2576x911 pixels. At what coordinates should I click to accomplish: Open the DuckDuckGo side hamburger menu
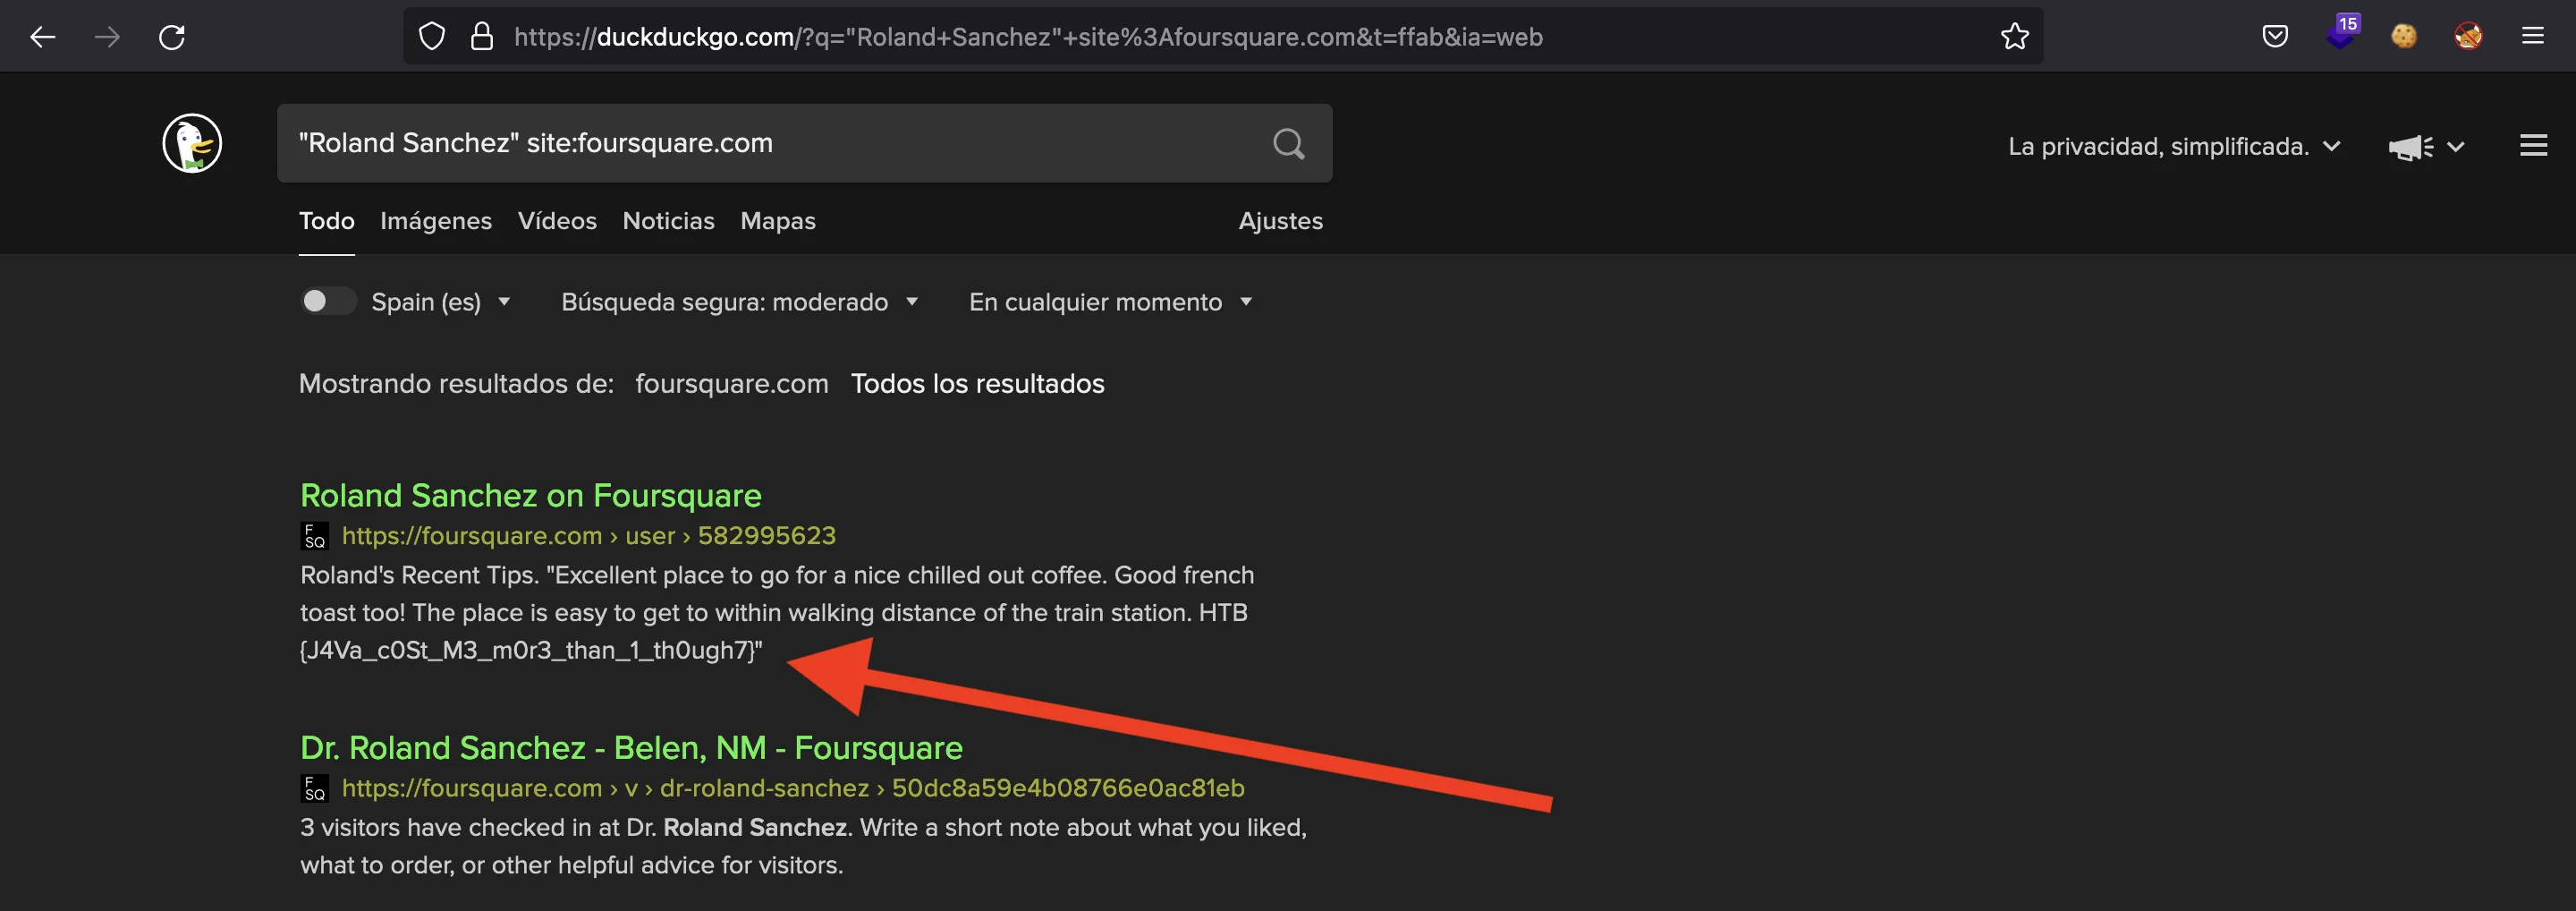[x=2533, y=146]
